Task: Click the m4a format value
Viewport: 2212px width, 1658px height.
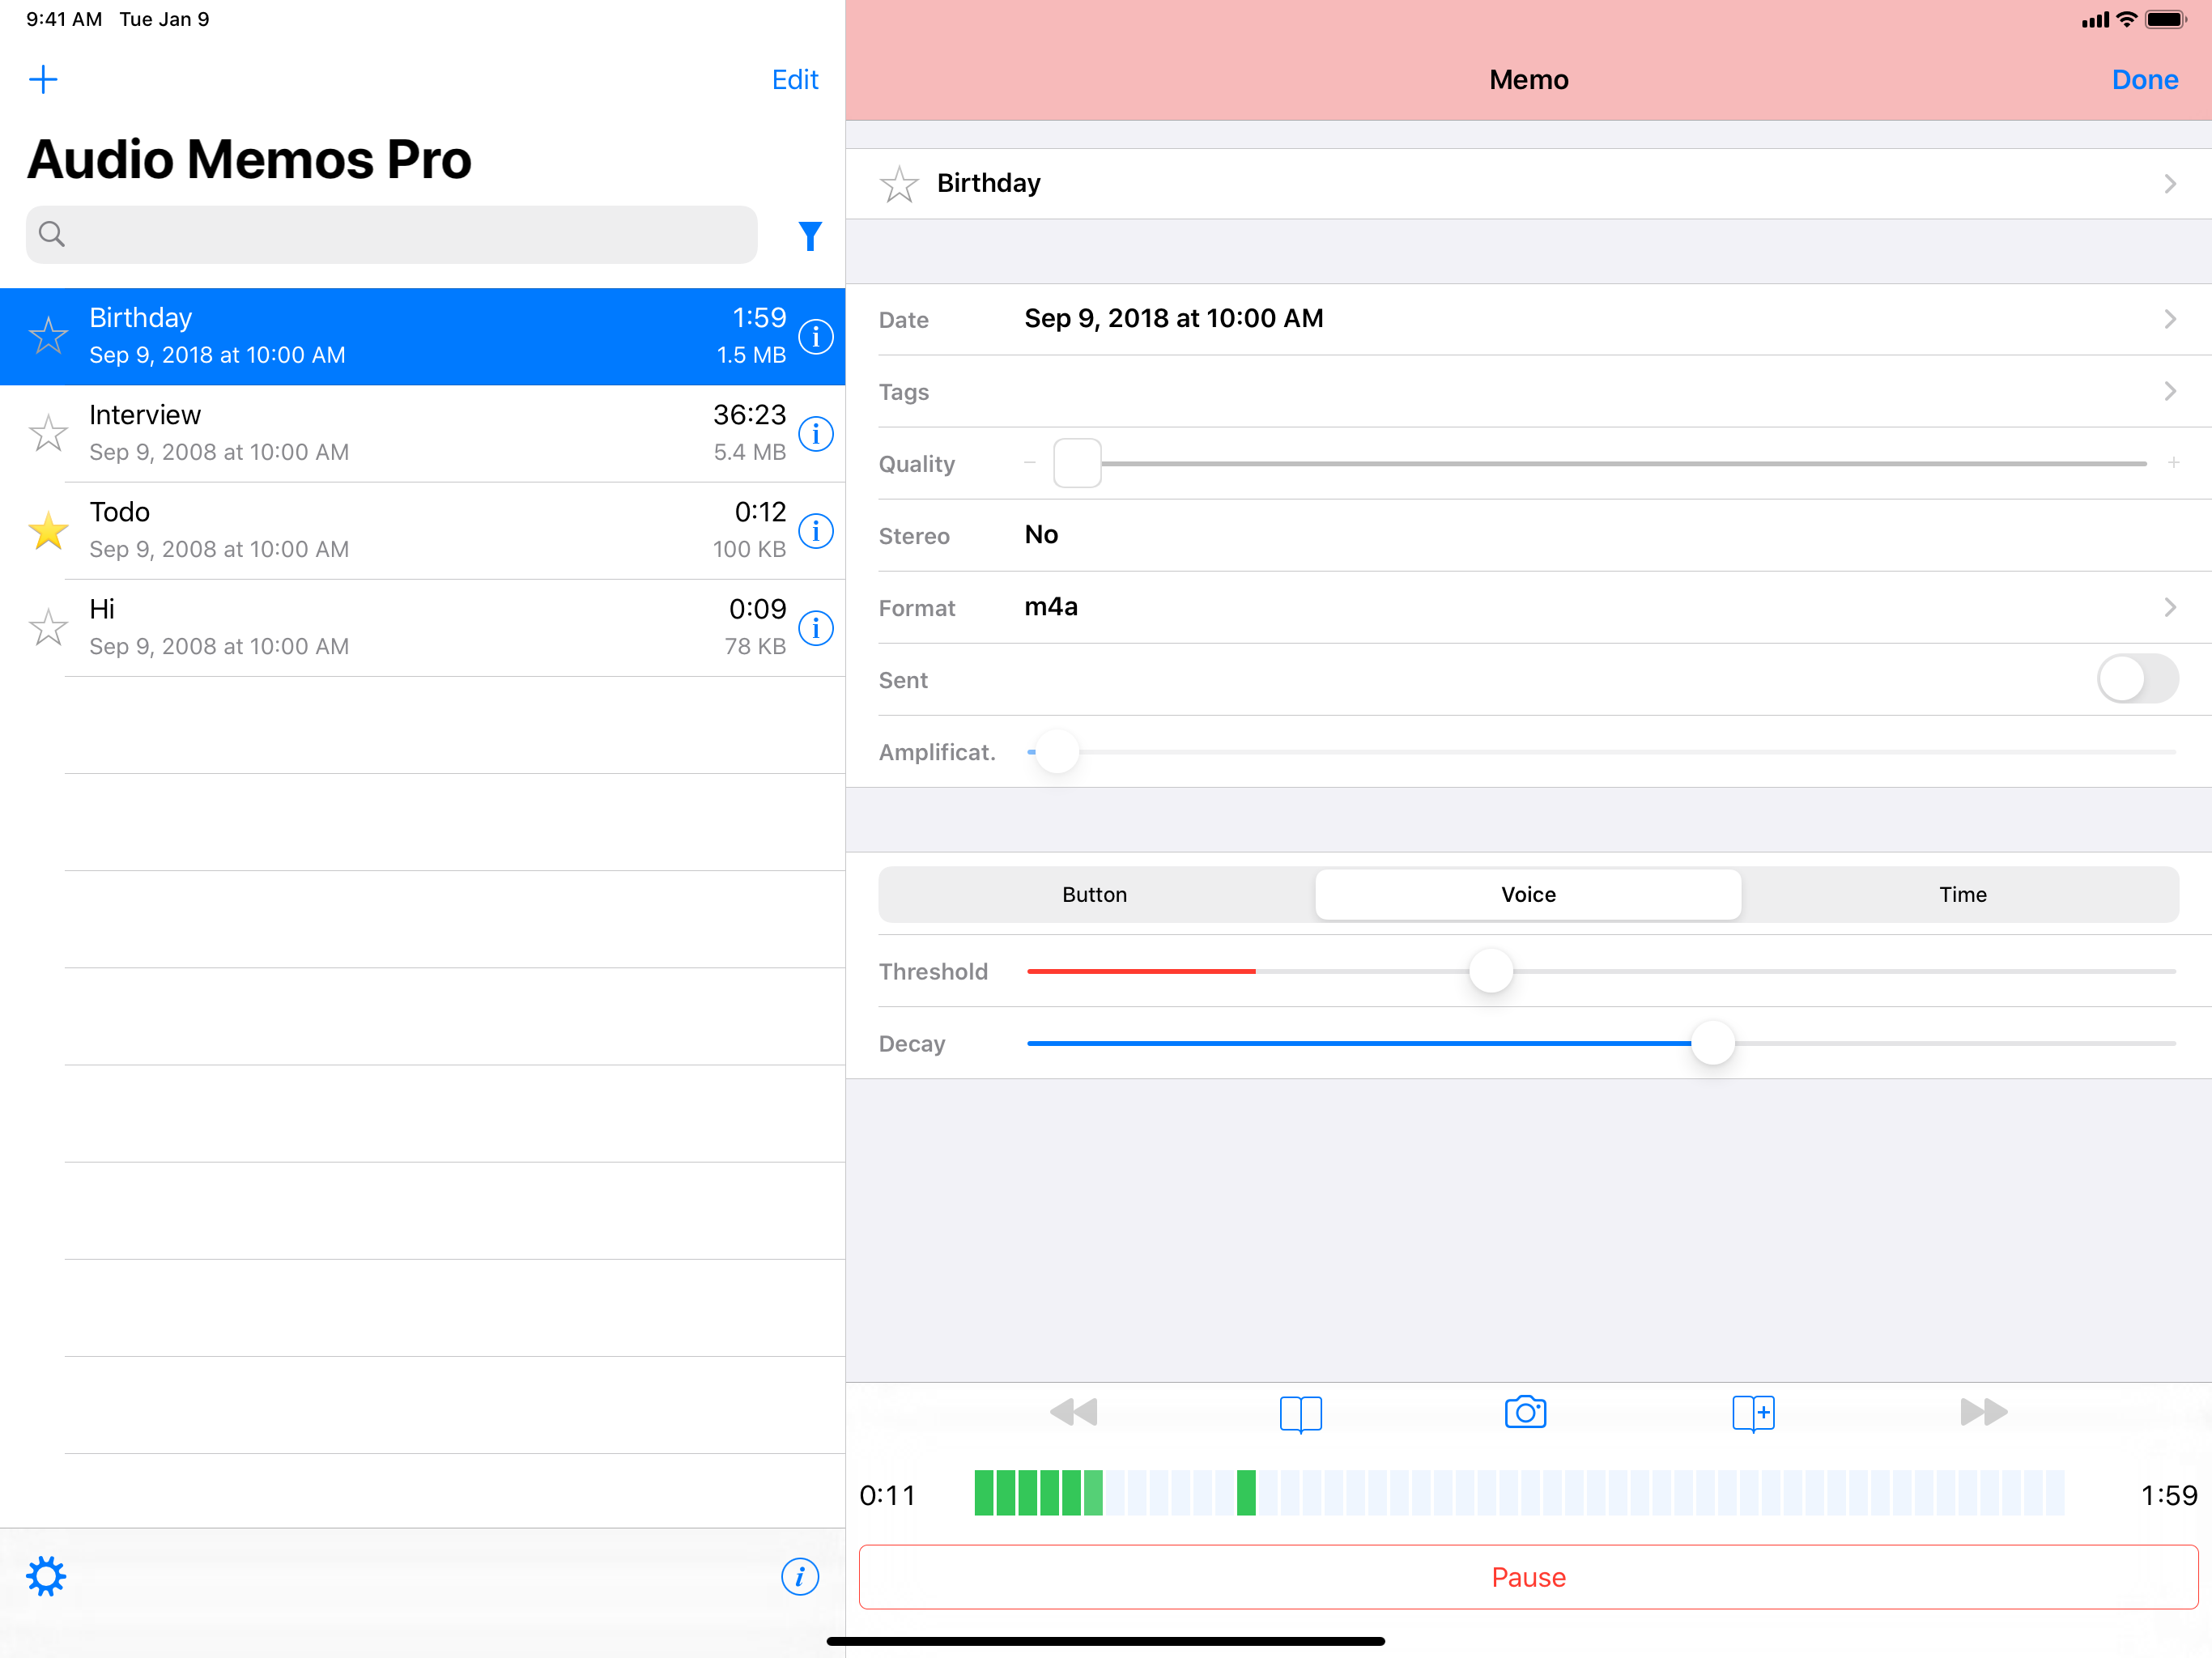Action: click(1051, 607)
